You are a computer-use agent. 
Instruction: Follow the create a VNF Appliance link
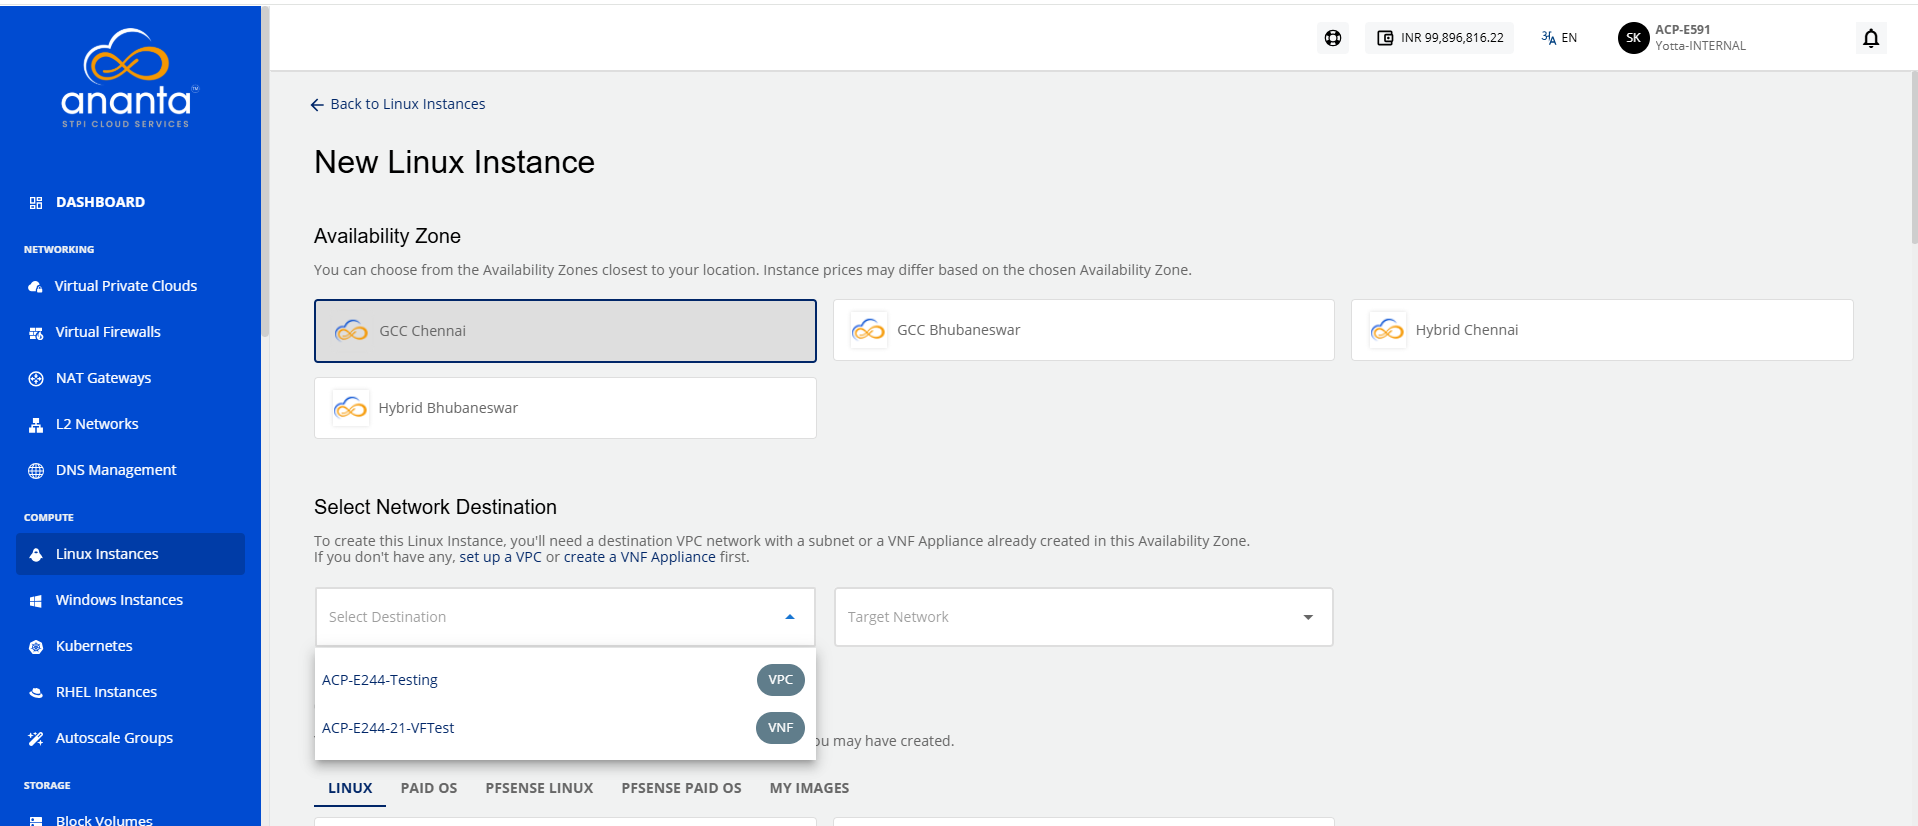pyautogui.click(x=640, y=557)
